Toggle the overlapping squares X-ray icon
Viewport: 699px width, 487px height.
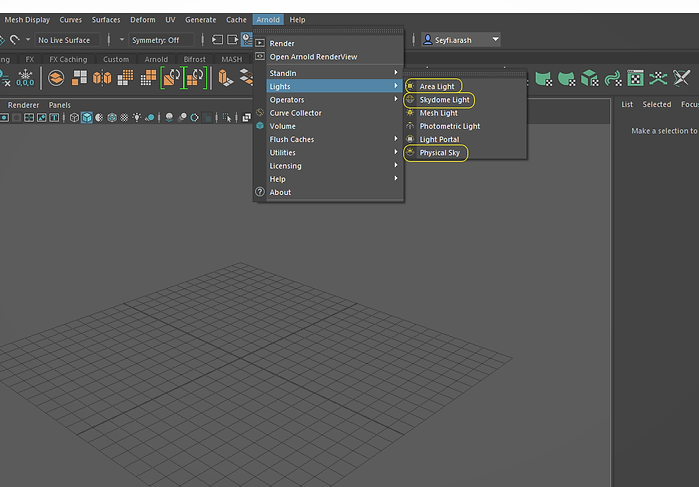(x=247, y=117)
